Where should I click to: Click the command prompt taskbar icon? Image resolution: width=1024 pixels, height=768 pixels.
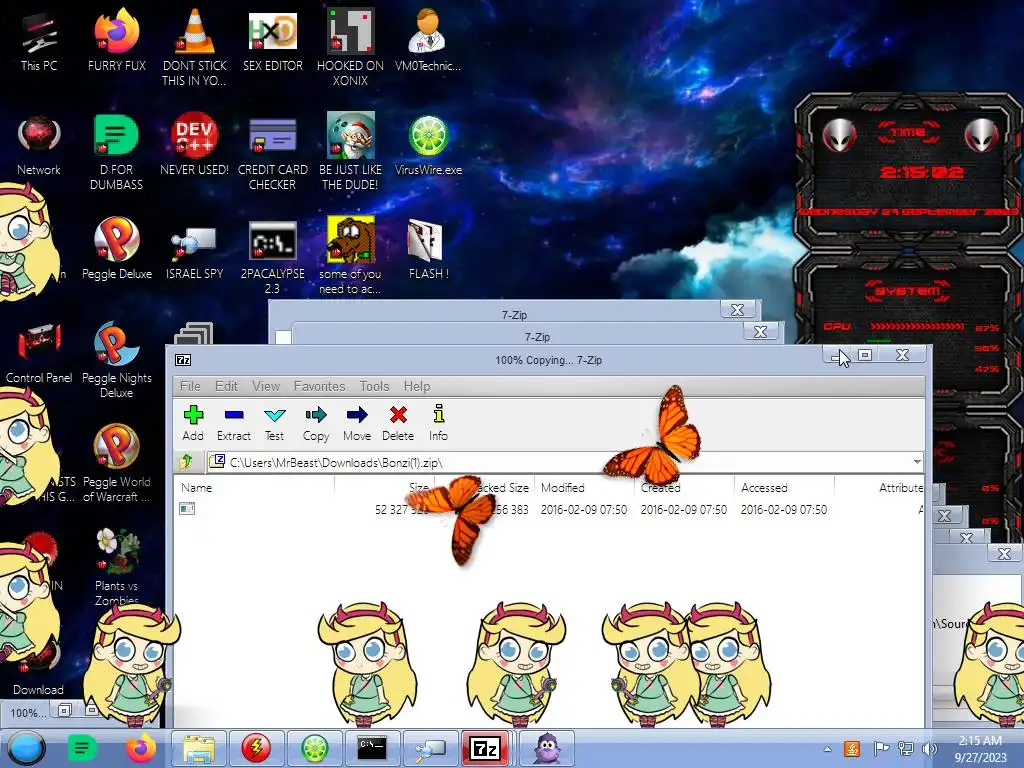(x=372, y=748)
